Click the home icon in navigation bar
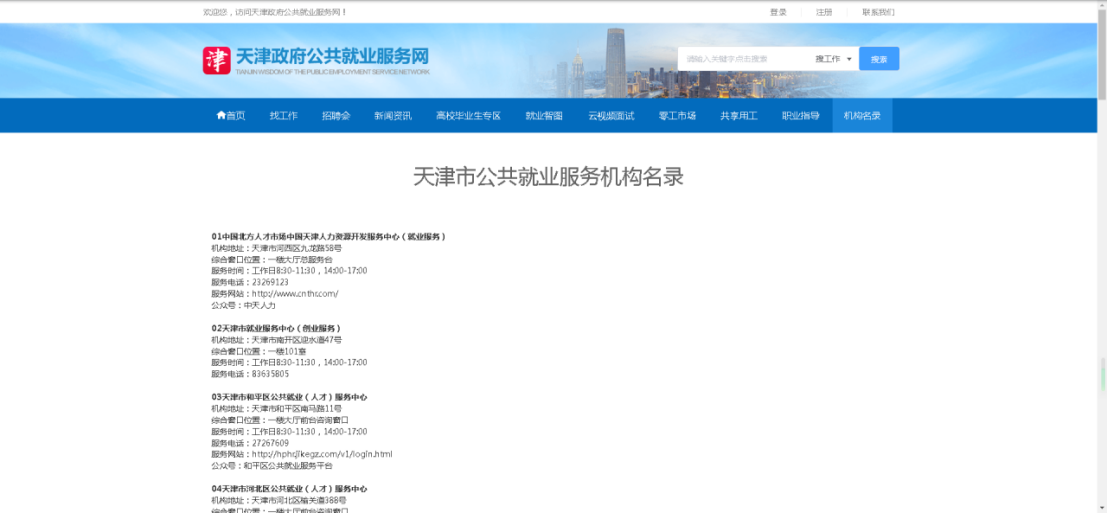Viewport: 1108px width, 513px height. click(221, 116)
